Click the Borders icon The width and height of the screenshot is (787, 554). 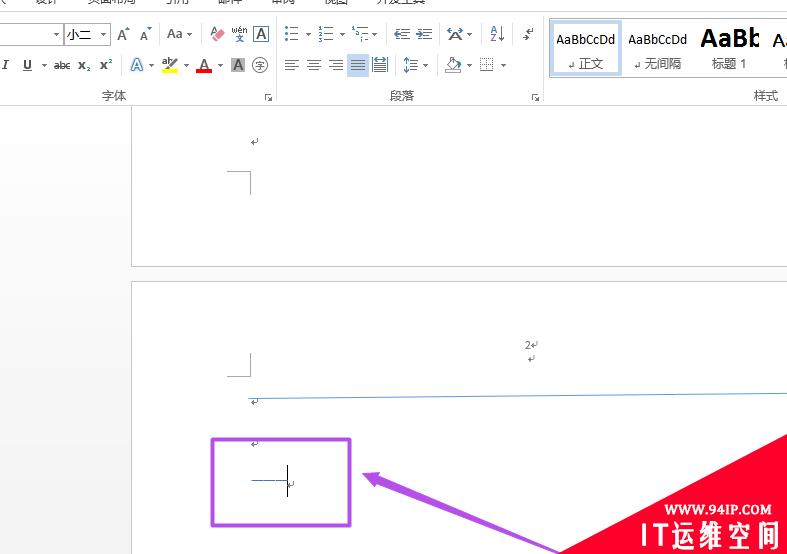click(x=486, y=65)
